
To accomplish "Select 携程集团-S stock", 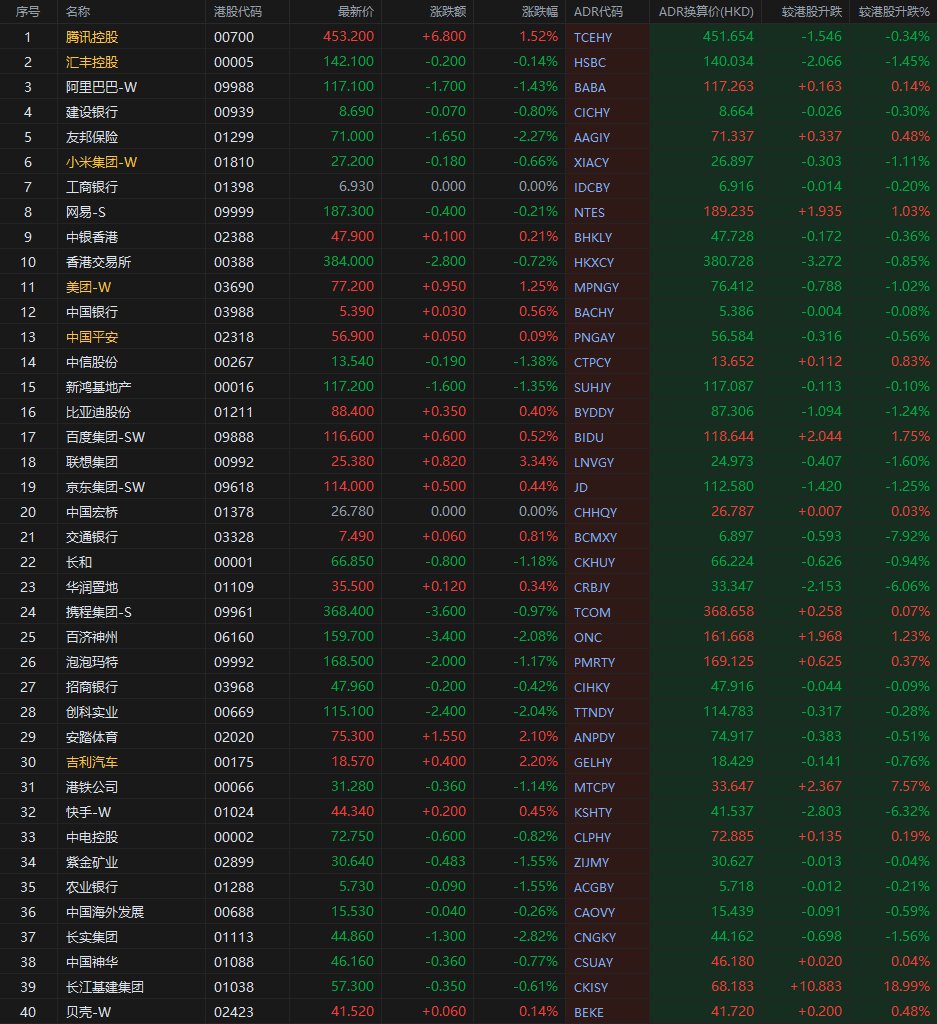I will pos(99,612).
